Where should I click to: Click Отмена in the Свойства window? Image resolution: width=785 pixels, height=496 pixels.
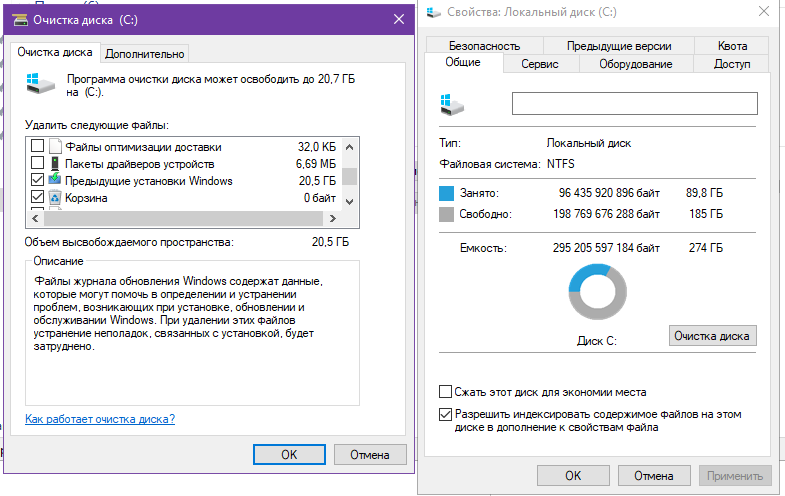pos(654,475)
